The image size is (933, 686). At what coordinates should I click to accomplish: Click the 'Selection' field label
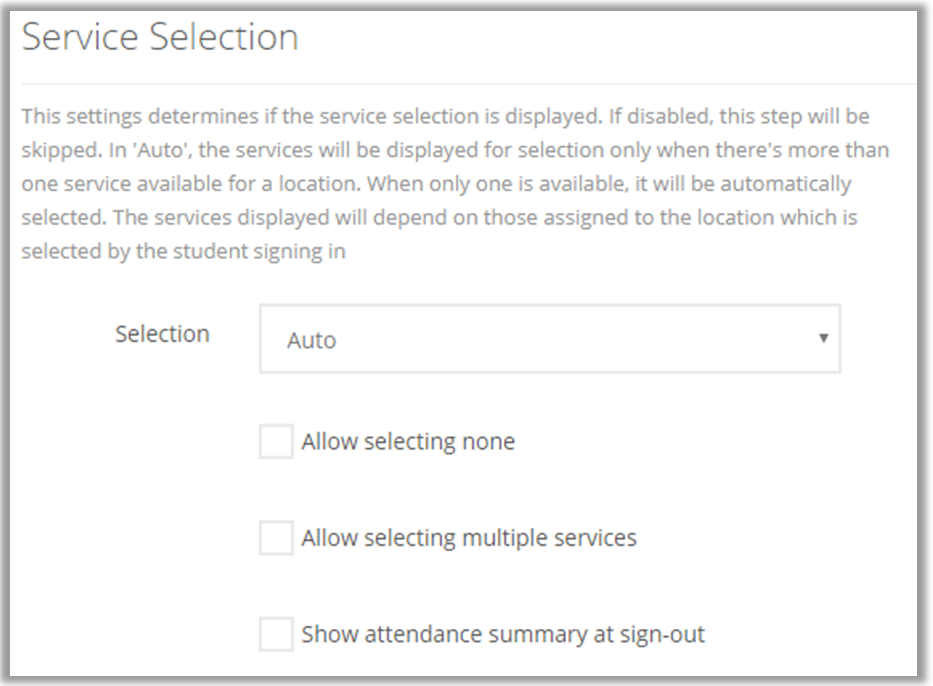(162, 334)
